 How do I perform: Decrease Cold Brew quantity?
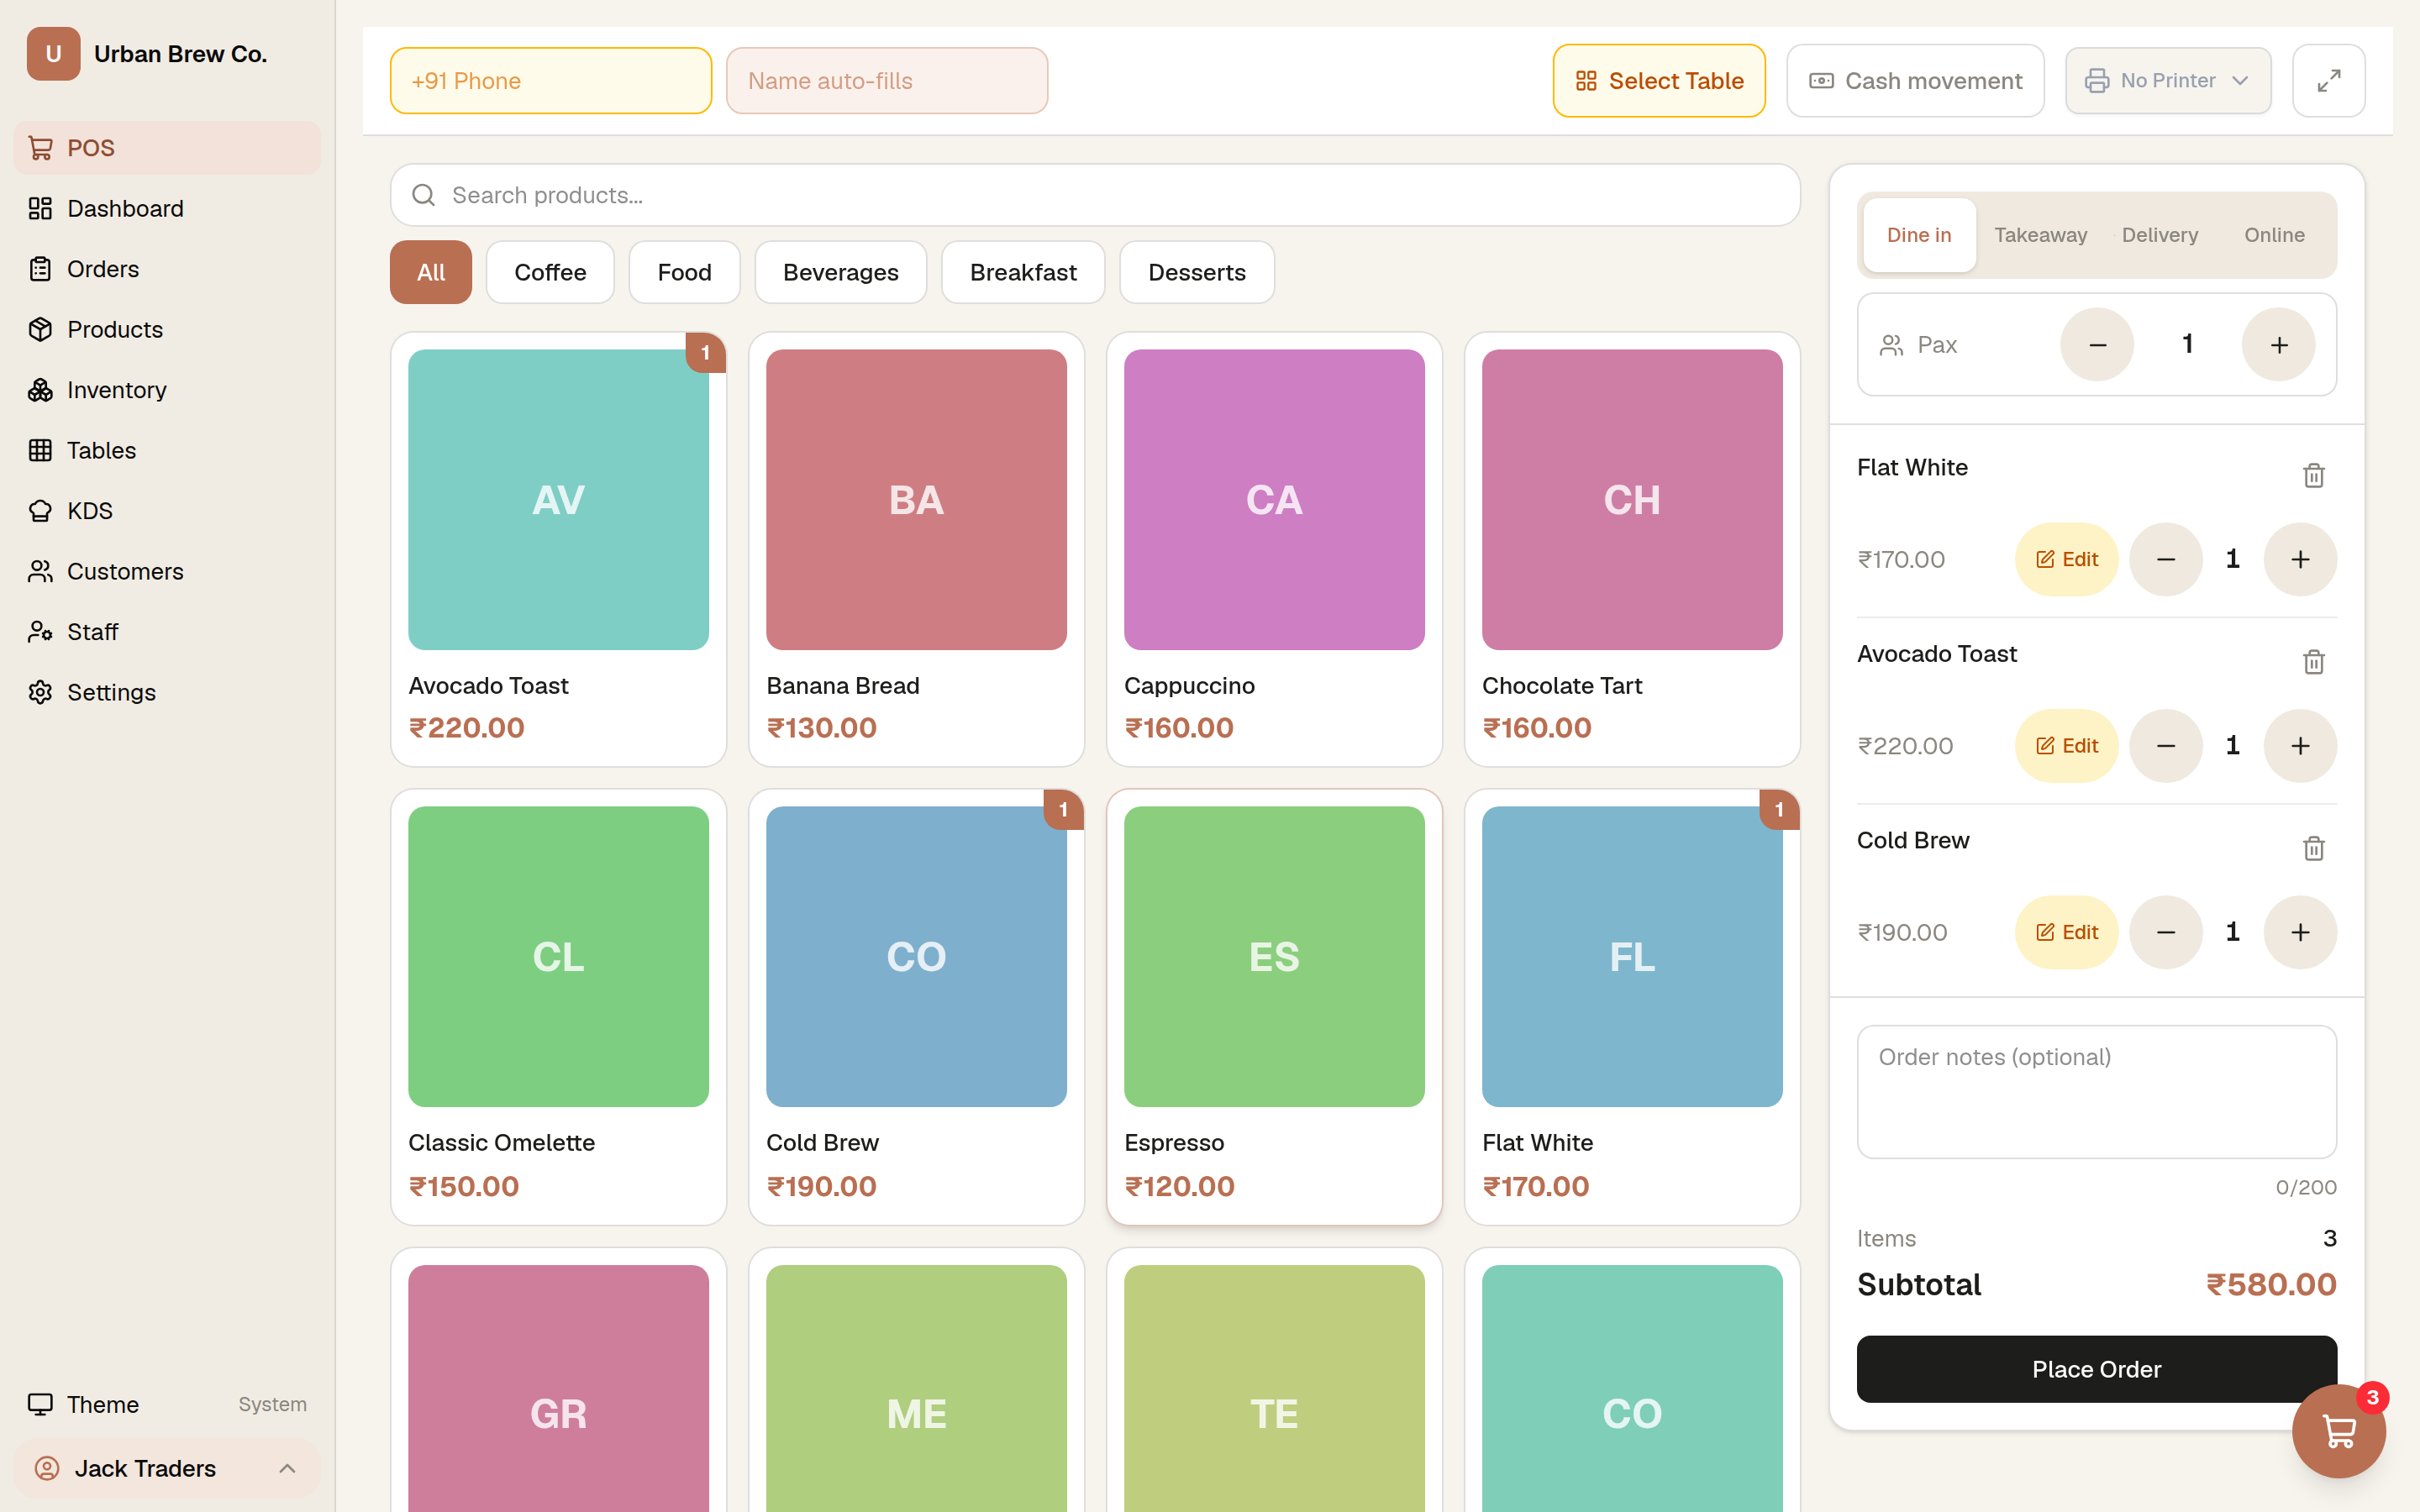point(2166,932)
